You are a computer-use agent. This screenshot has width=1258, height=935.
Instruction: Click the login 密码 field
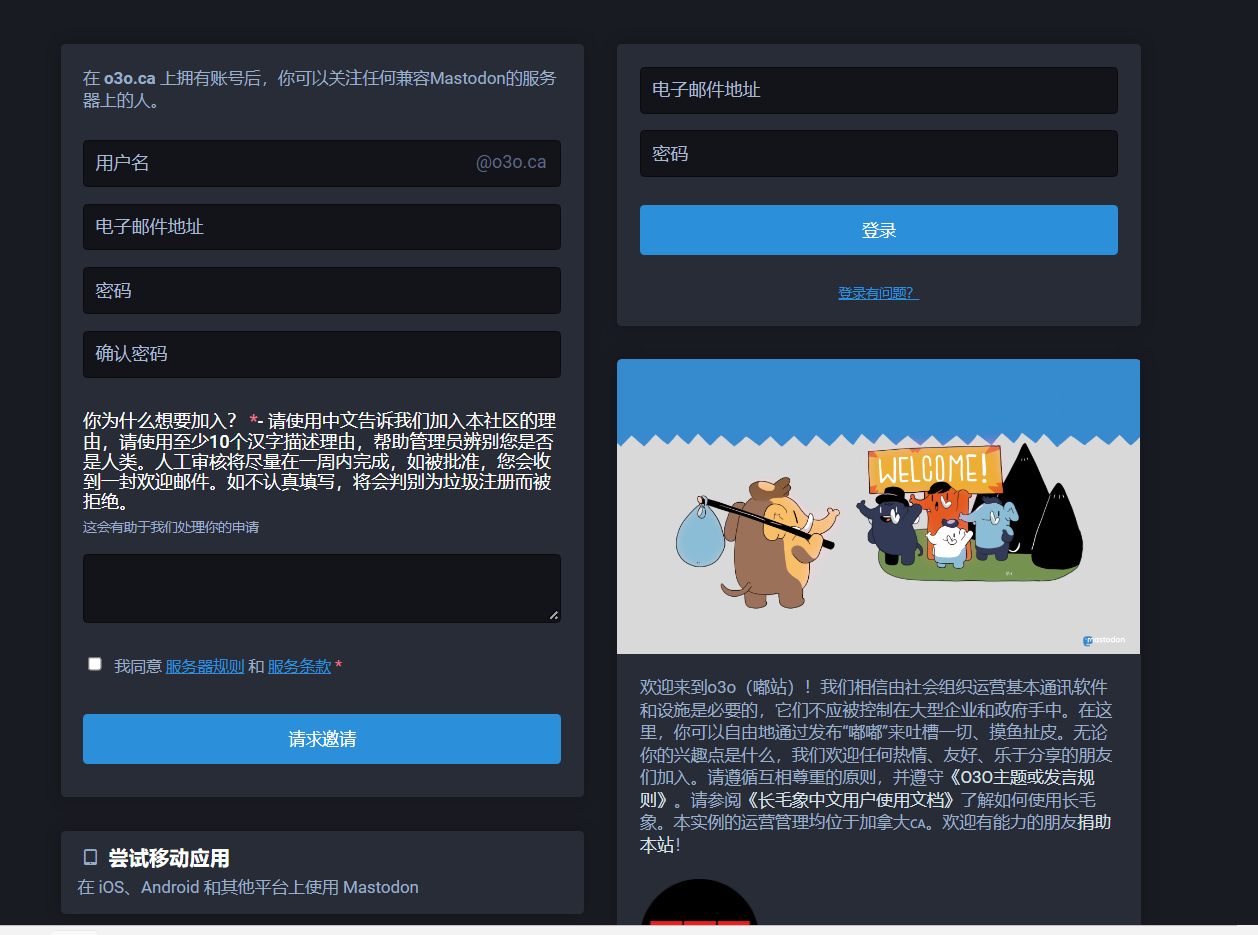tap(878, 154)
